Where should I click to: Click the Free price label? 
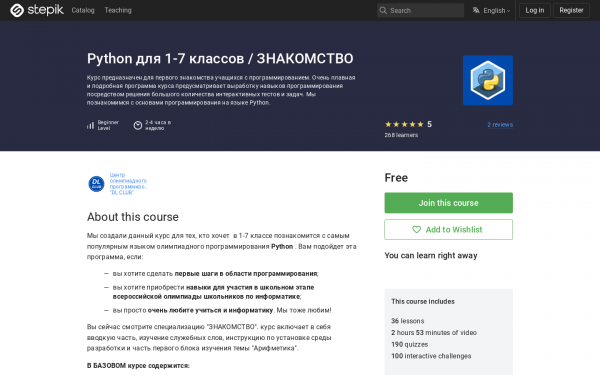(x=396, y=178)
